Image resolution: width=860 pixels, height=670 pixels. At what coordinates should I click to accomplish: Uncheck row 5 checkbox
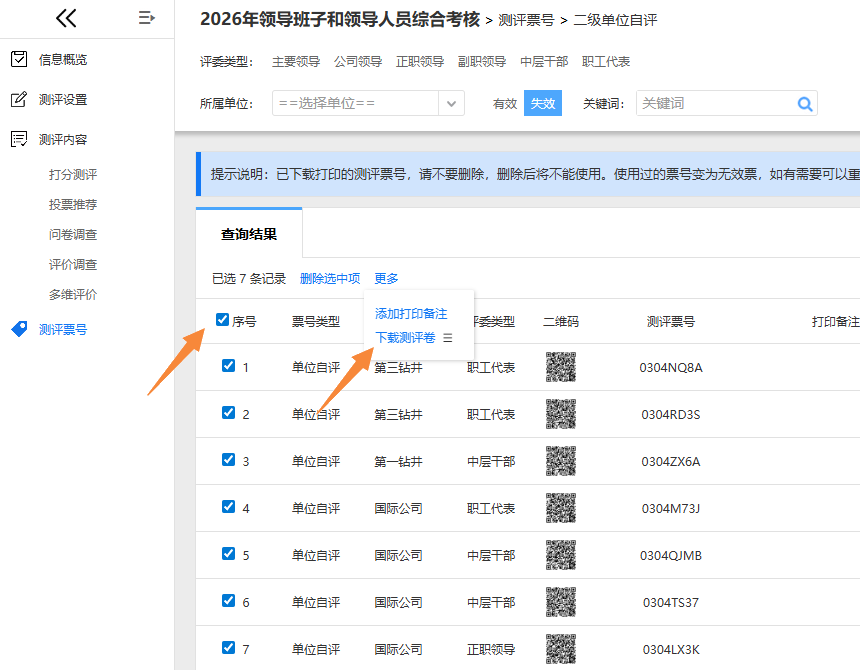click(228, 554)
